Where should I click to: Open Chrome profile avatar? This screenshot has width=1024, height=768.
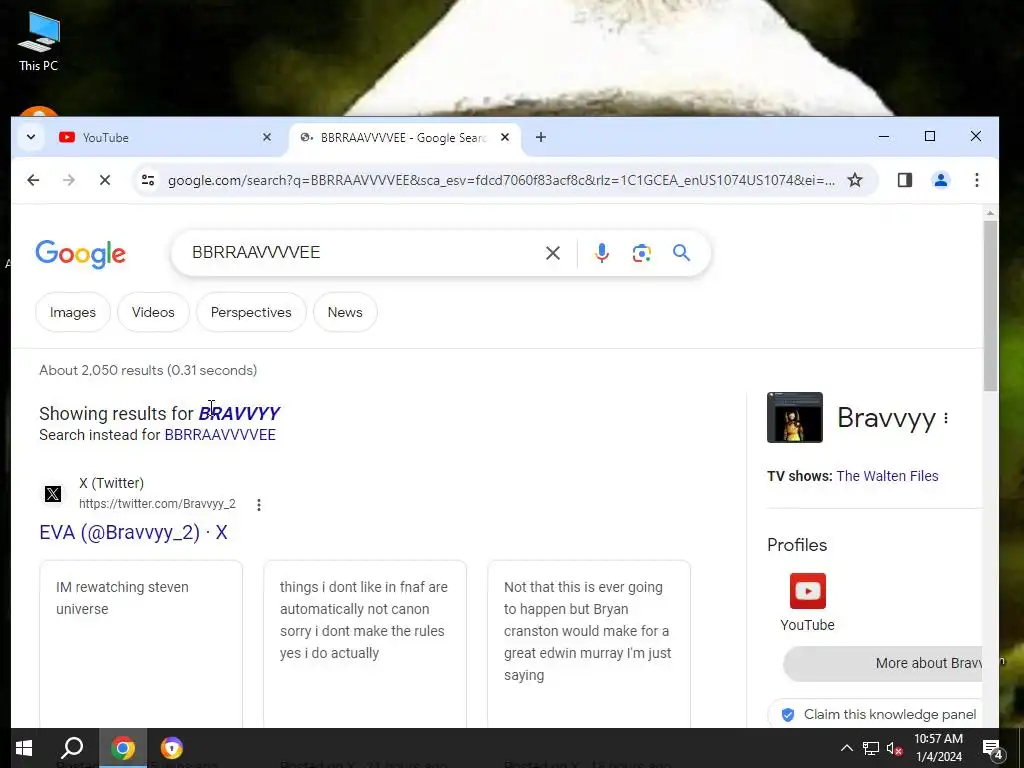940,180
